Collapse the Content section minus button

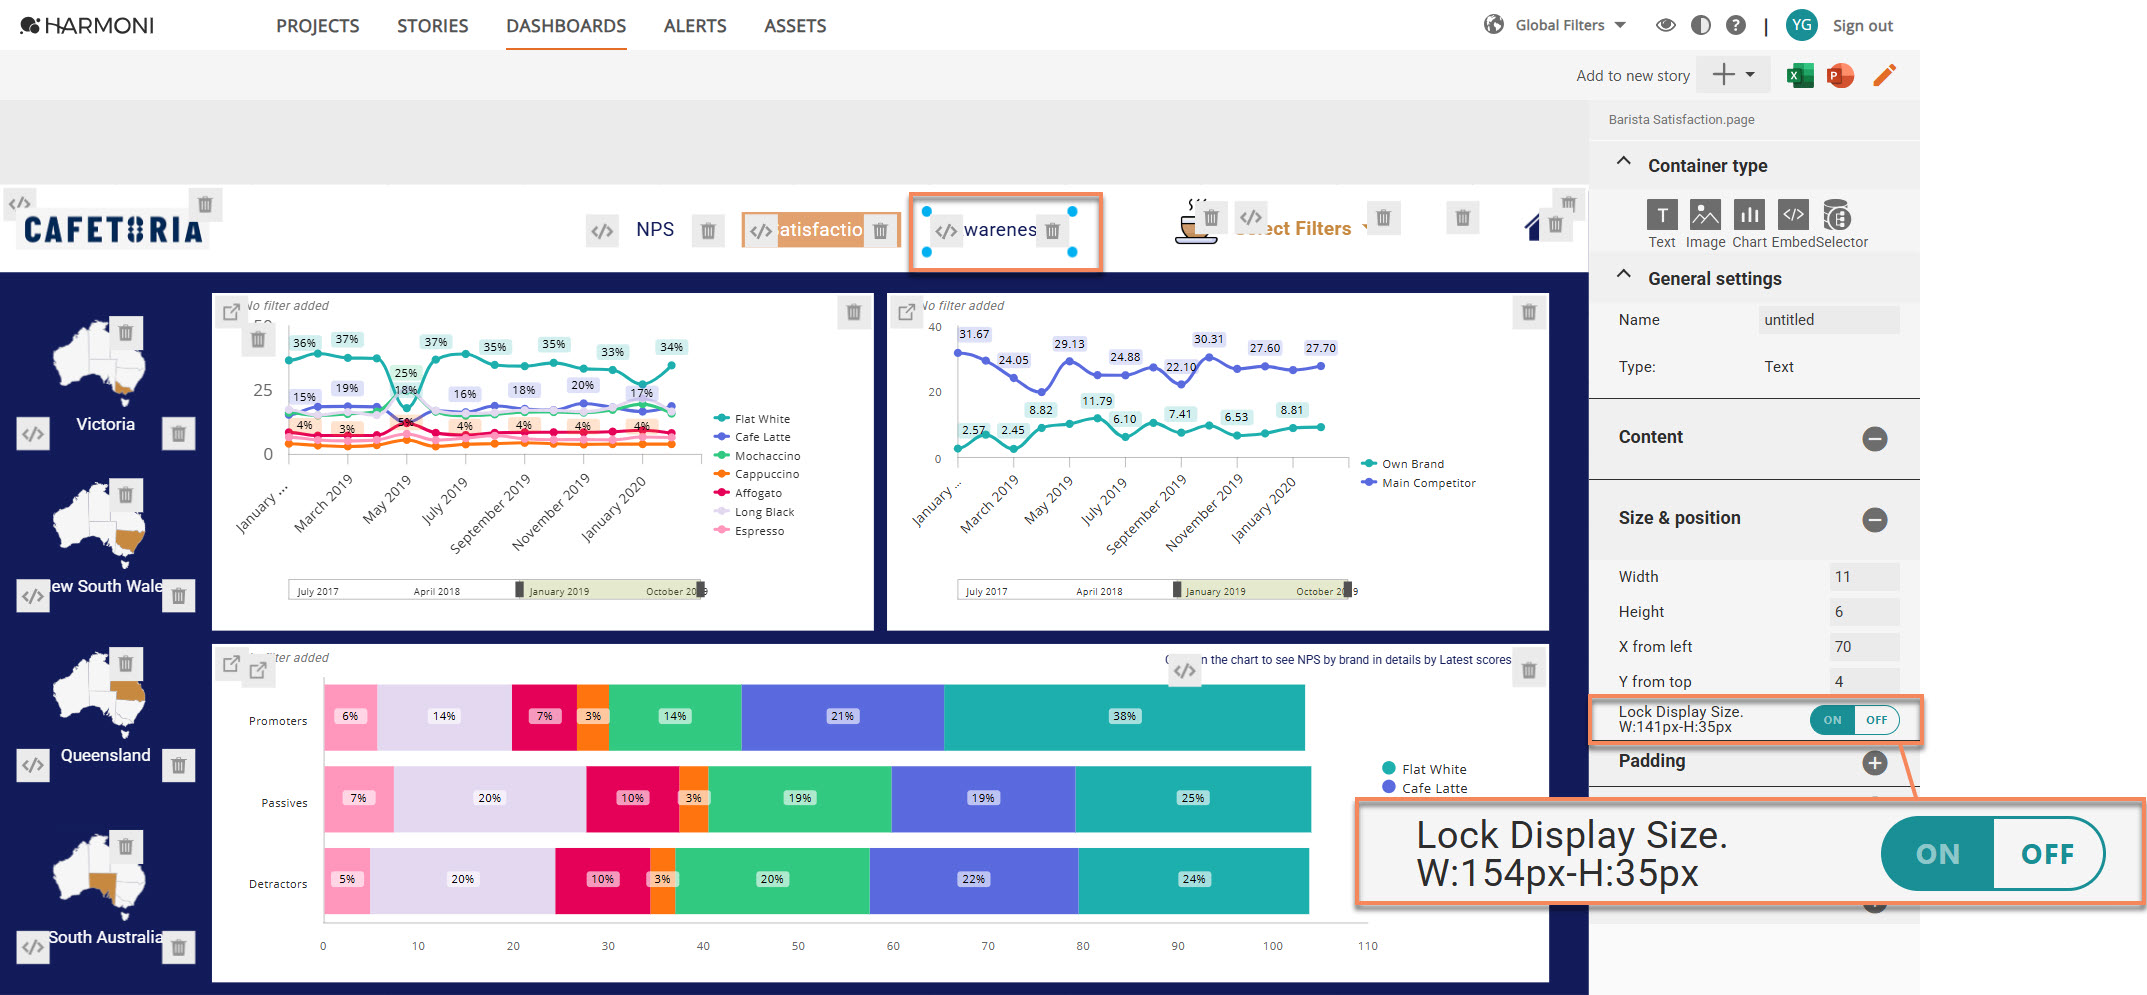pos(1875,439)
